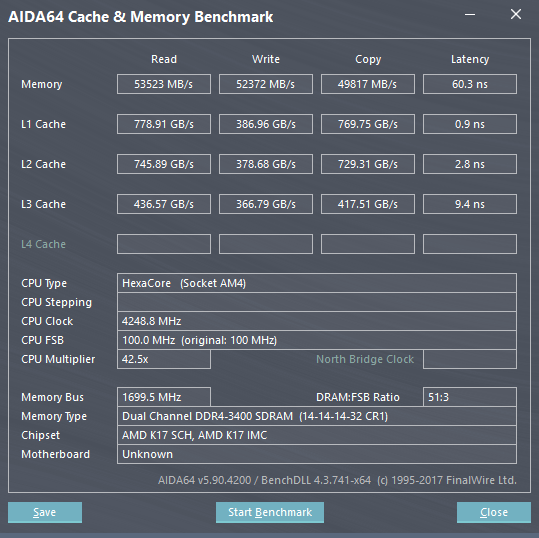Click CPU Clock field 4248.8 MHz

[x=317, y=321]
